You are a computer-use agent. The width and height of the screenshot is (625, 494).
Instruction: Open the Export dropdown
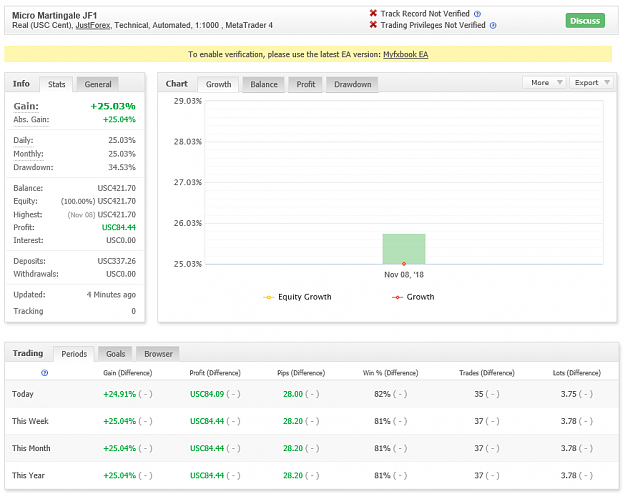(x=592, y=83)
